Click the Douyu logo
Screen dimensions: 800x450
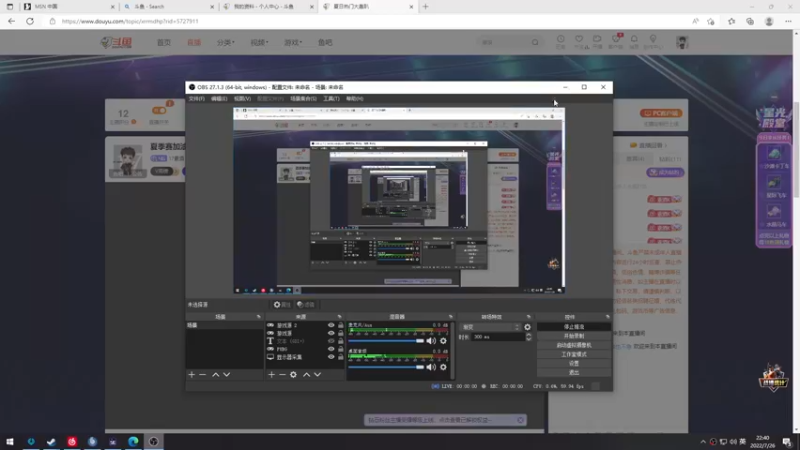(116, 42)
